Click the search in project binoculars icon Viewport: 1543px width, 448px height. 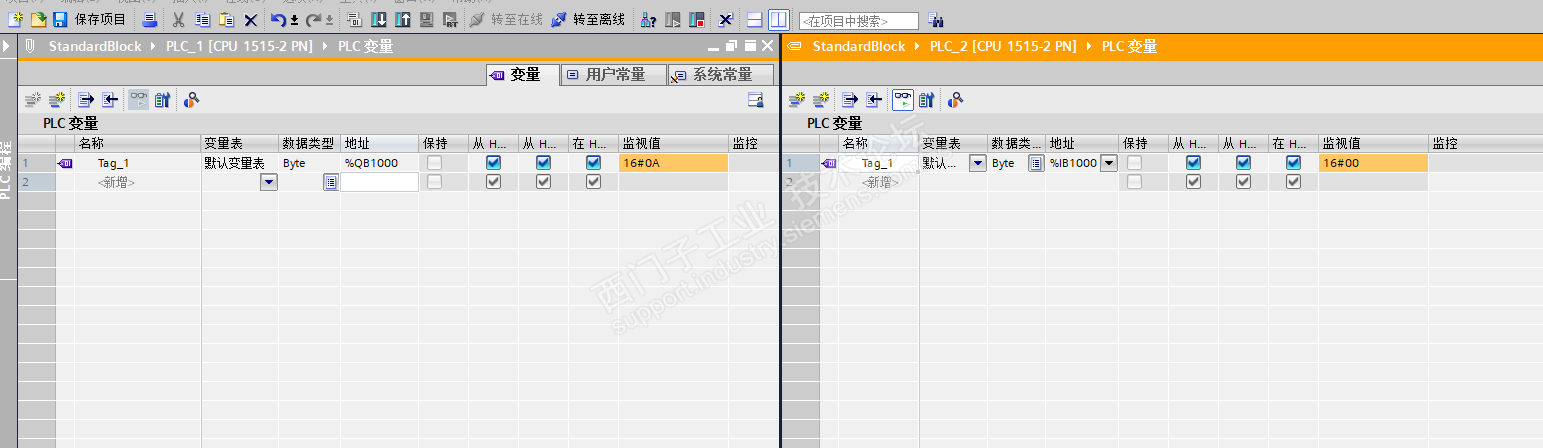pyautogui.click(x=935, y=19)
